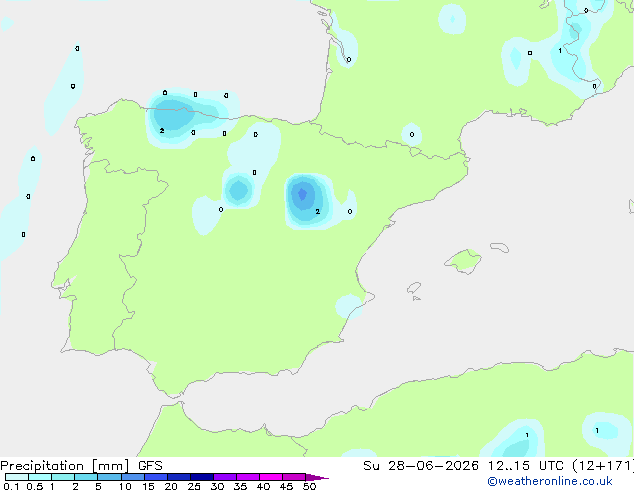Select the 20 mm legend swatch
The height and width of the screenshot is (490, 634).
[178, 477]
